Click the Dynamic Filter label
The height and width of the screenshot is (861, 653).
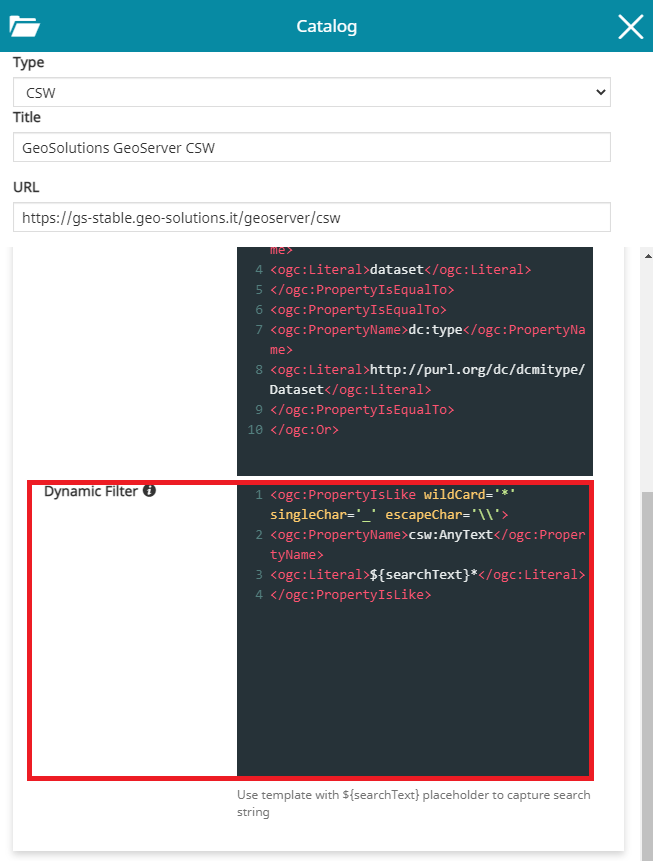coord(90,491)
